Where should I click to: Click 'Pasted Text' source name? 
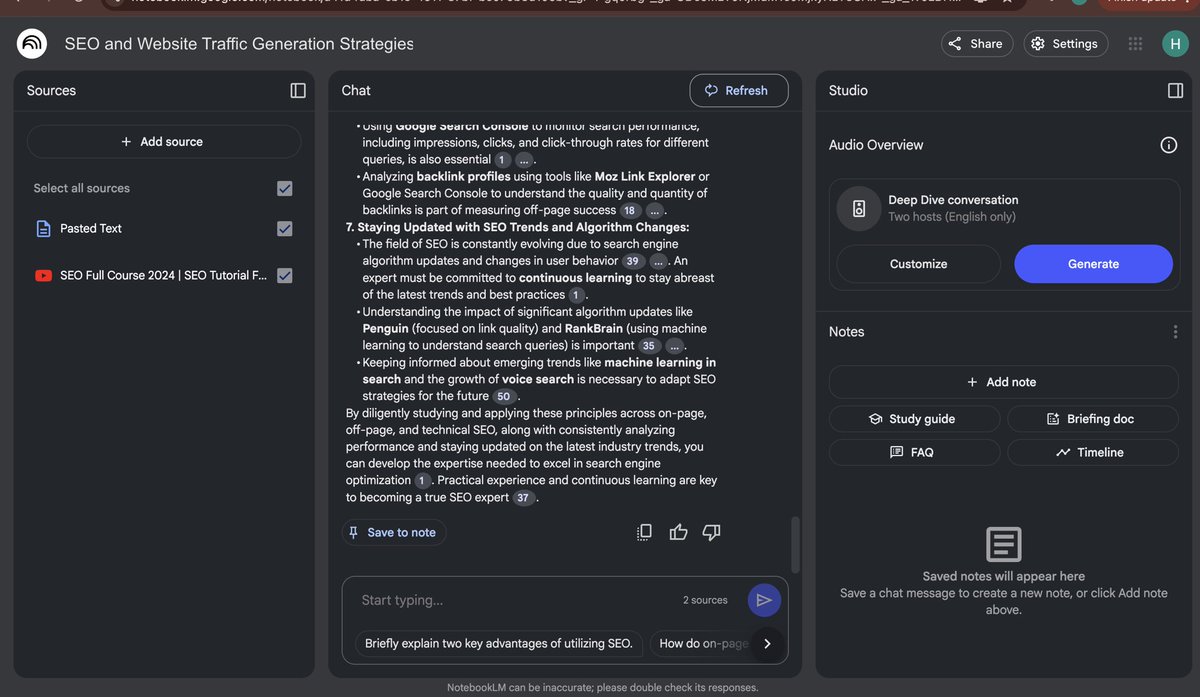pyautogui.click(x=91, y=229)
